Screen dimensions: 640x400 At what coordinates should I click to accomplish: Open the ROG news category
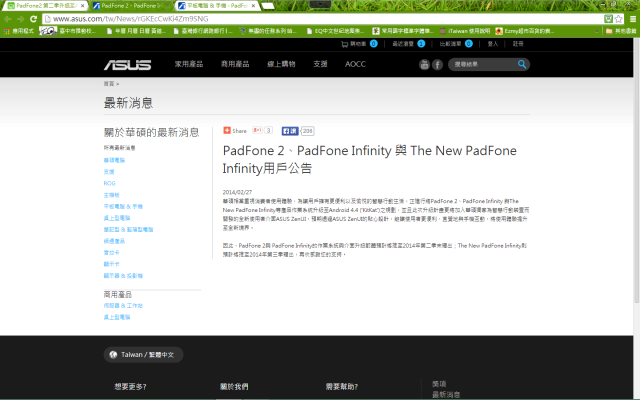pyautogui.click(x=109, y=183)
